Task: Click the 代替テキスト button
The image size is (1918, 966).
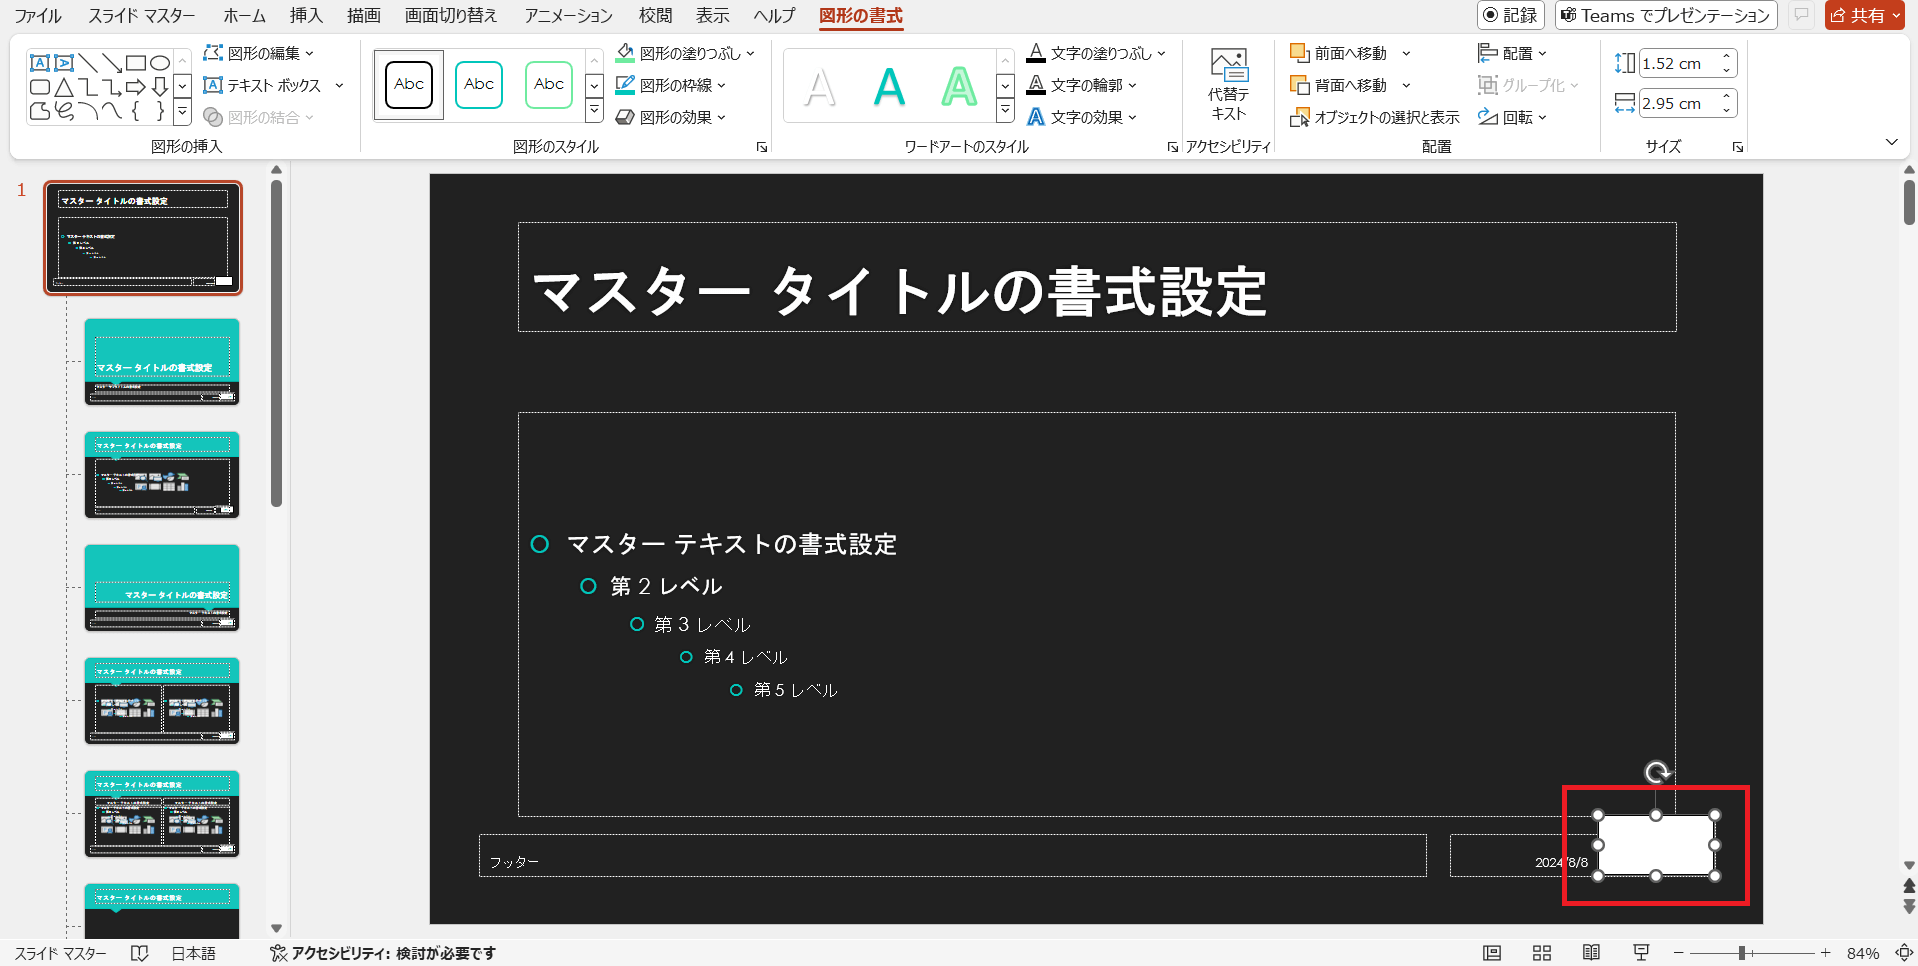Action: [1229, 85]
